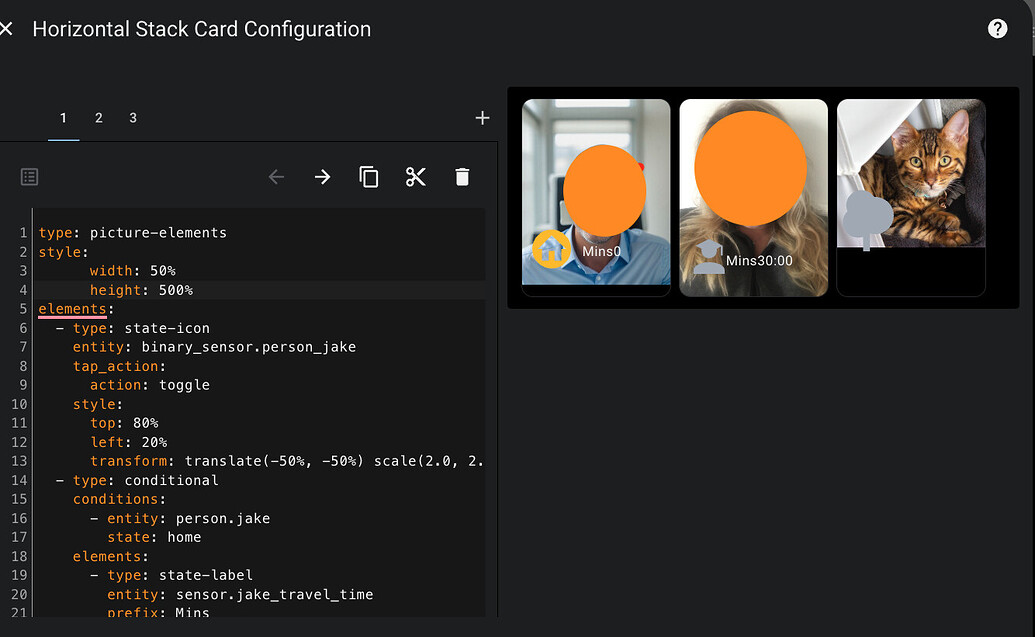Click the YAML editor scrollbar
The height and width of the screenshot is (637, 1035).
(491, 300)
